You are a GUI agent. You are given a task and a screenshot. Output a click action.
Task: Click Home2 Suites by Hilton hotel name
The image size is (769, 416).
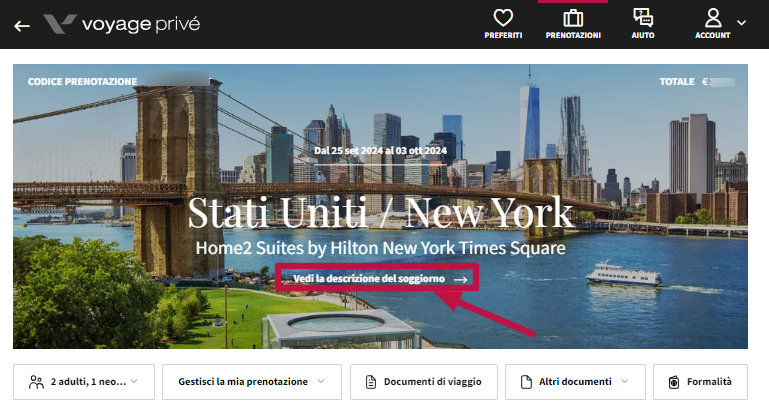(381, 248)
